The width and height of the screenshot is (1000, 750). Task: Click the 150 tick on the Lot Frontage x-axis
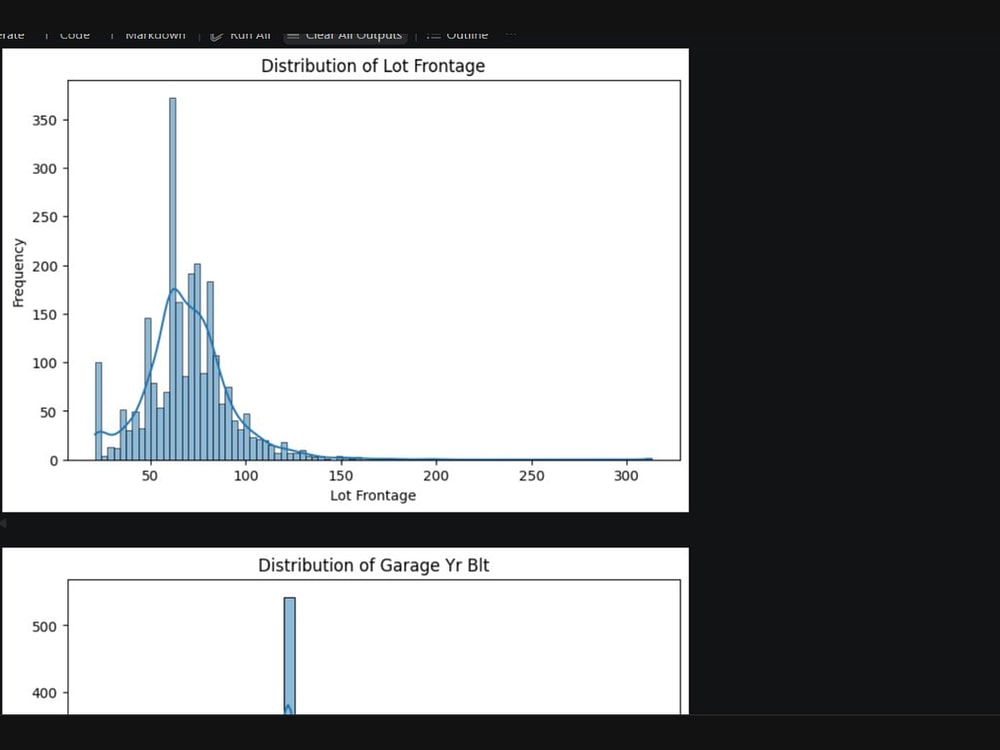(341, 476)
